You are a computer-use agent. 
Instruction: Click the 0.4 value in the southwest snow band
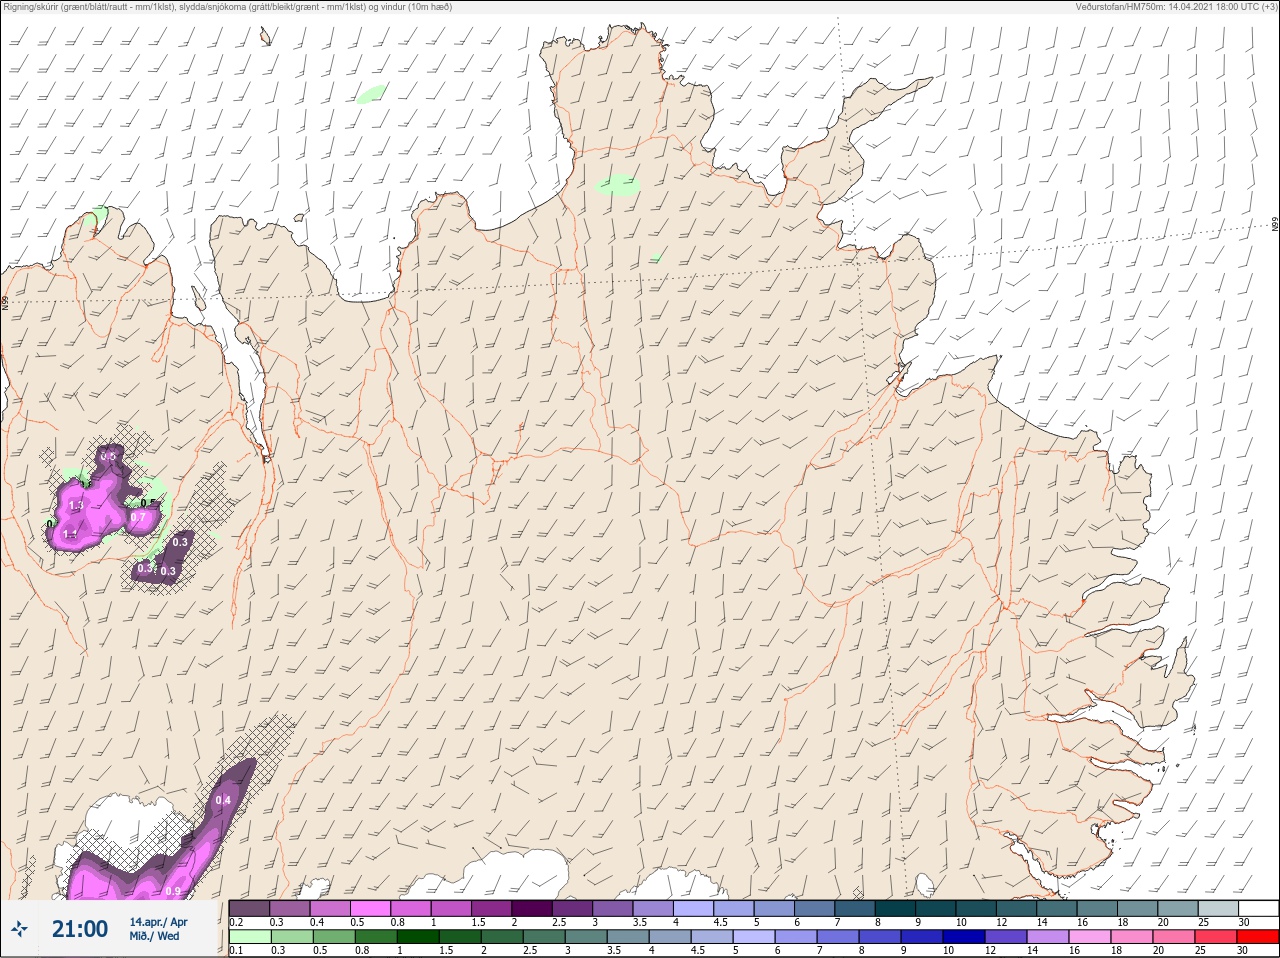coord(224,800)
